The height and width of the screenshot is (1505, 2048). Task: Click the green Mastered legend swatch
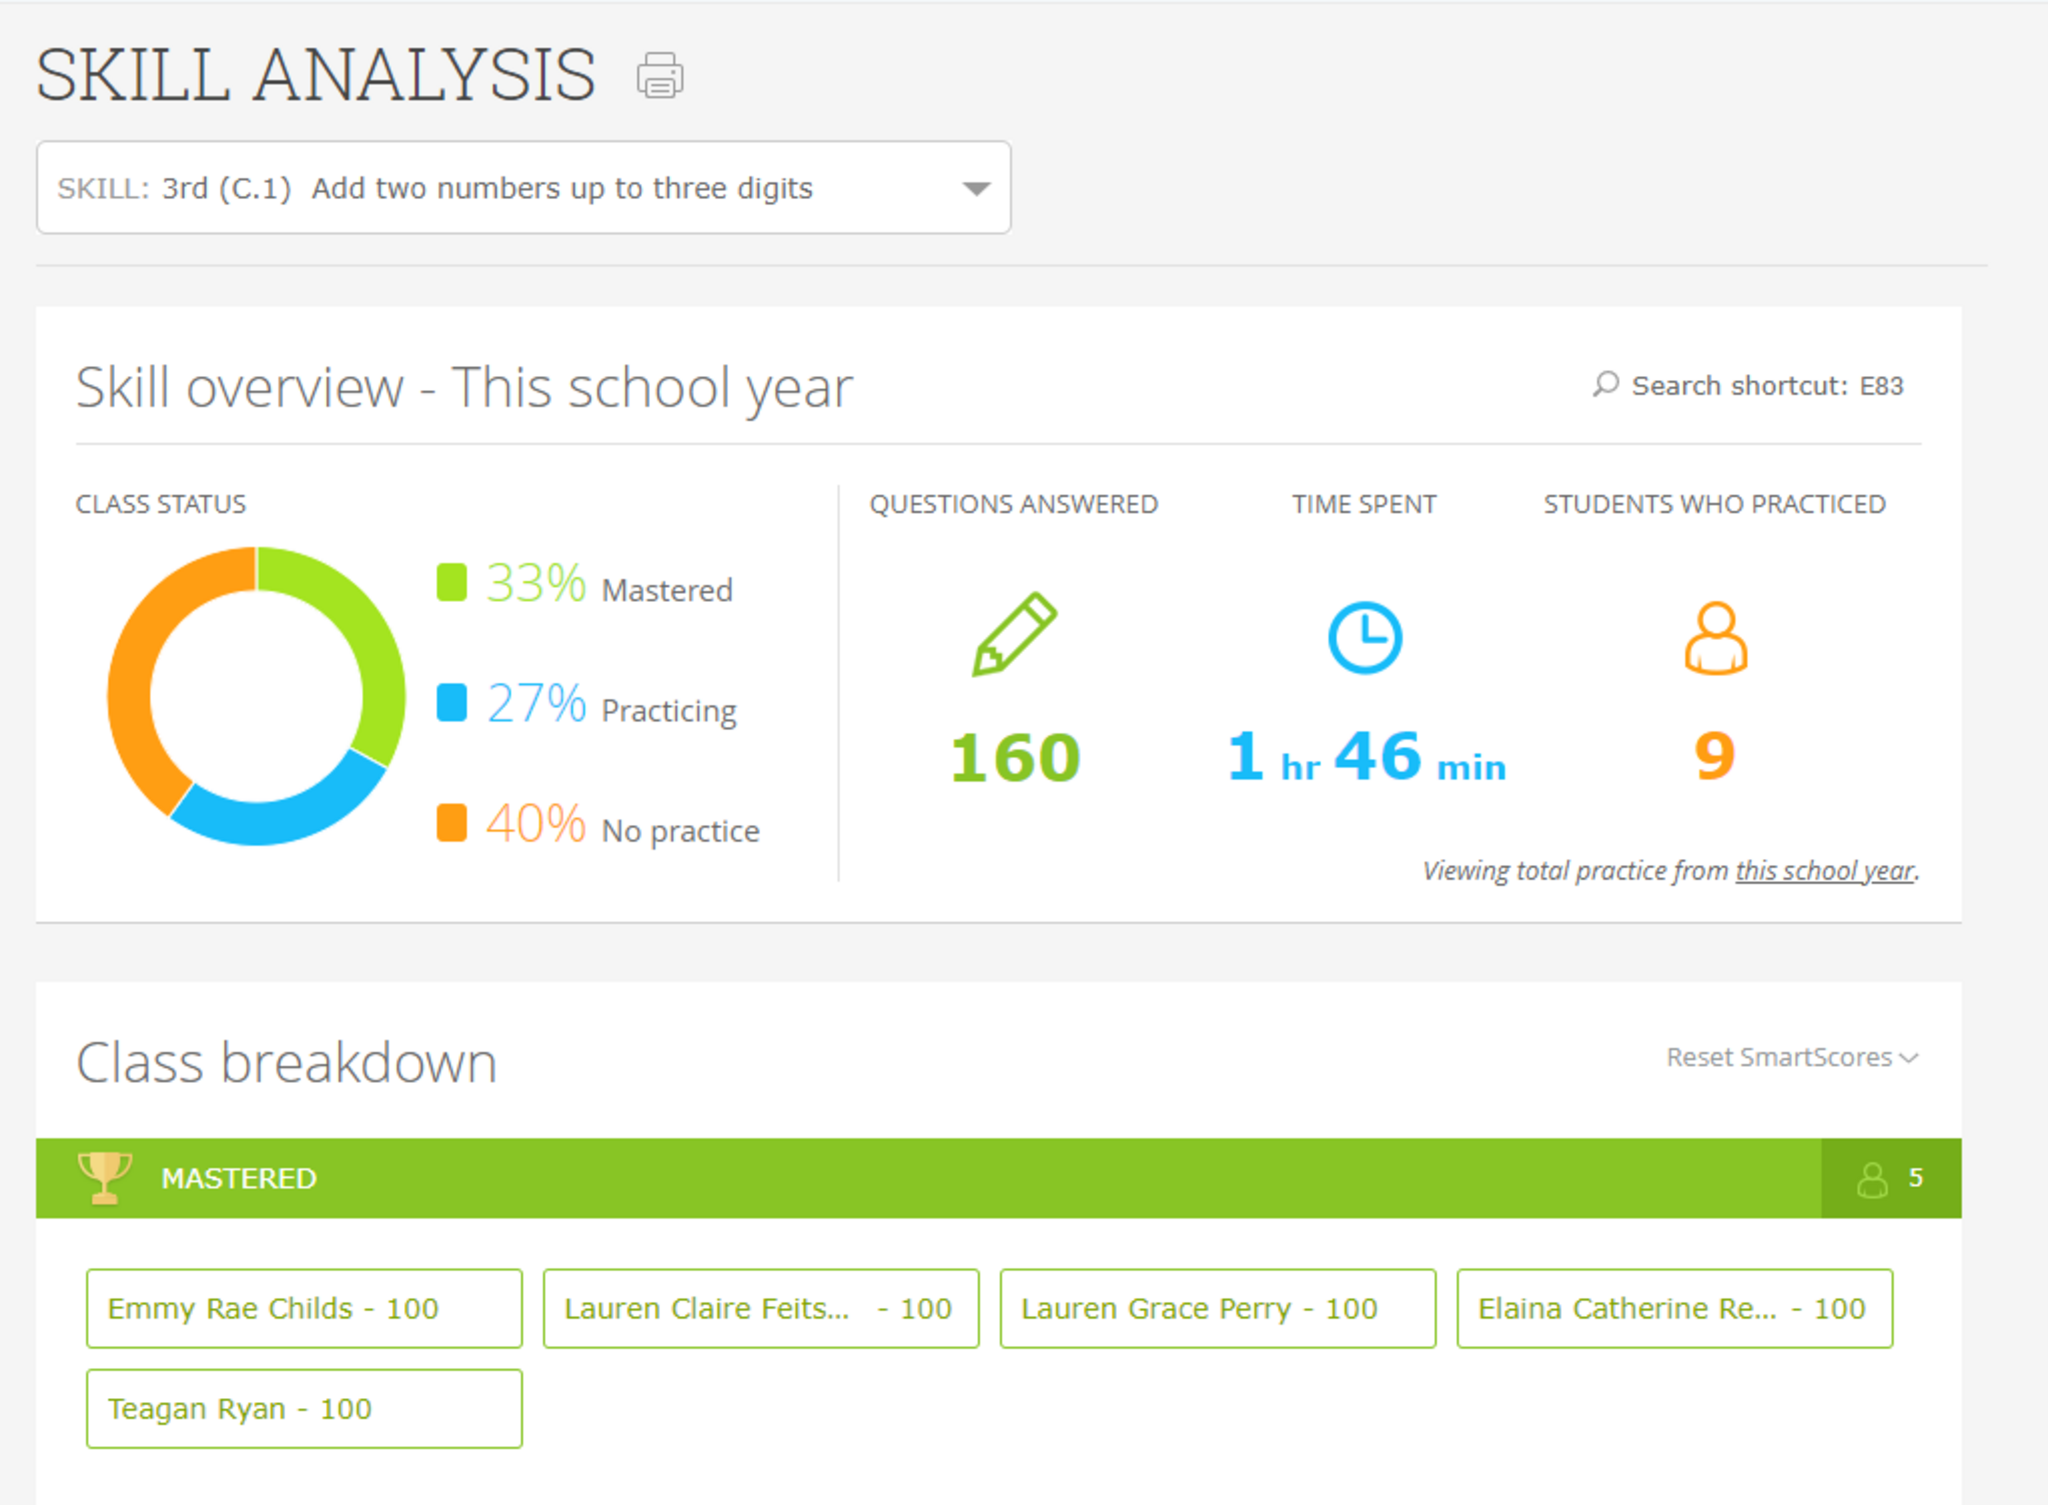[452, 583]
